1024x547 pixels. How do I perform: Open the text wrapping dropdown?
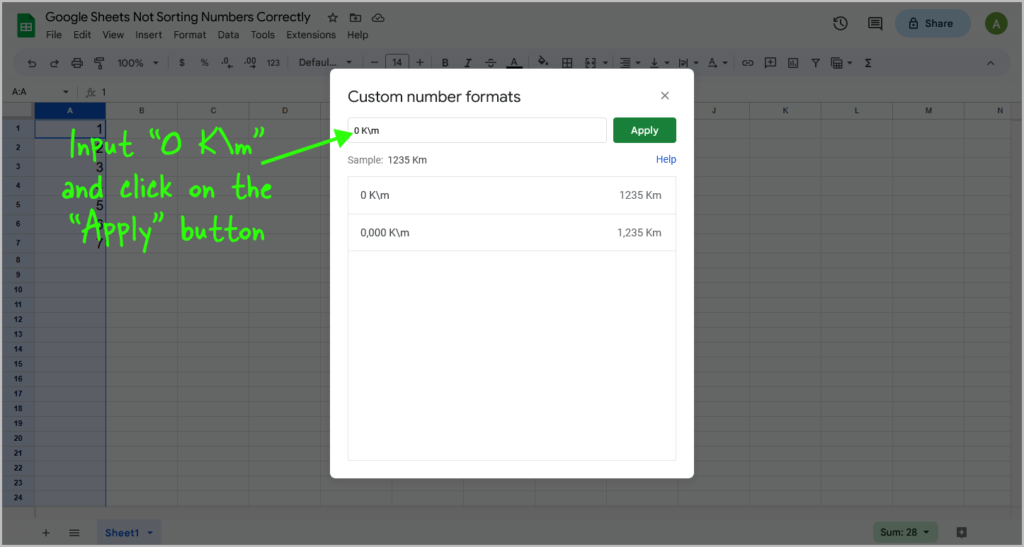tap(688, 63)
